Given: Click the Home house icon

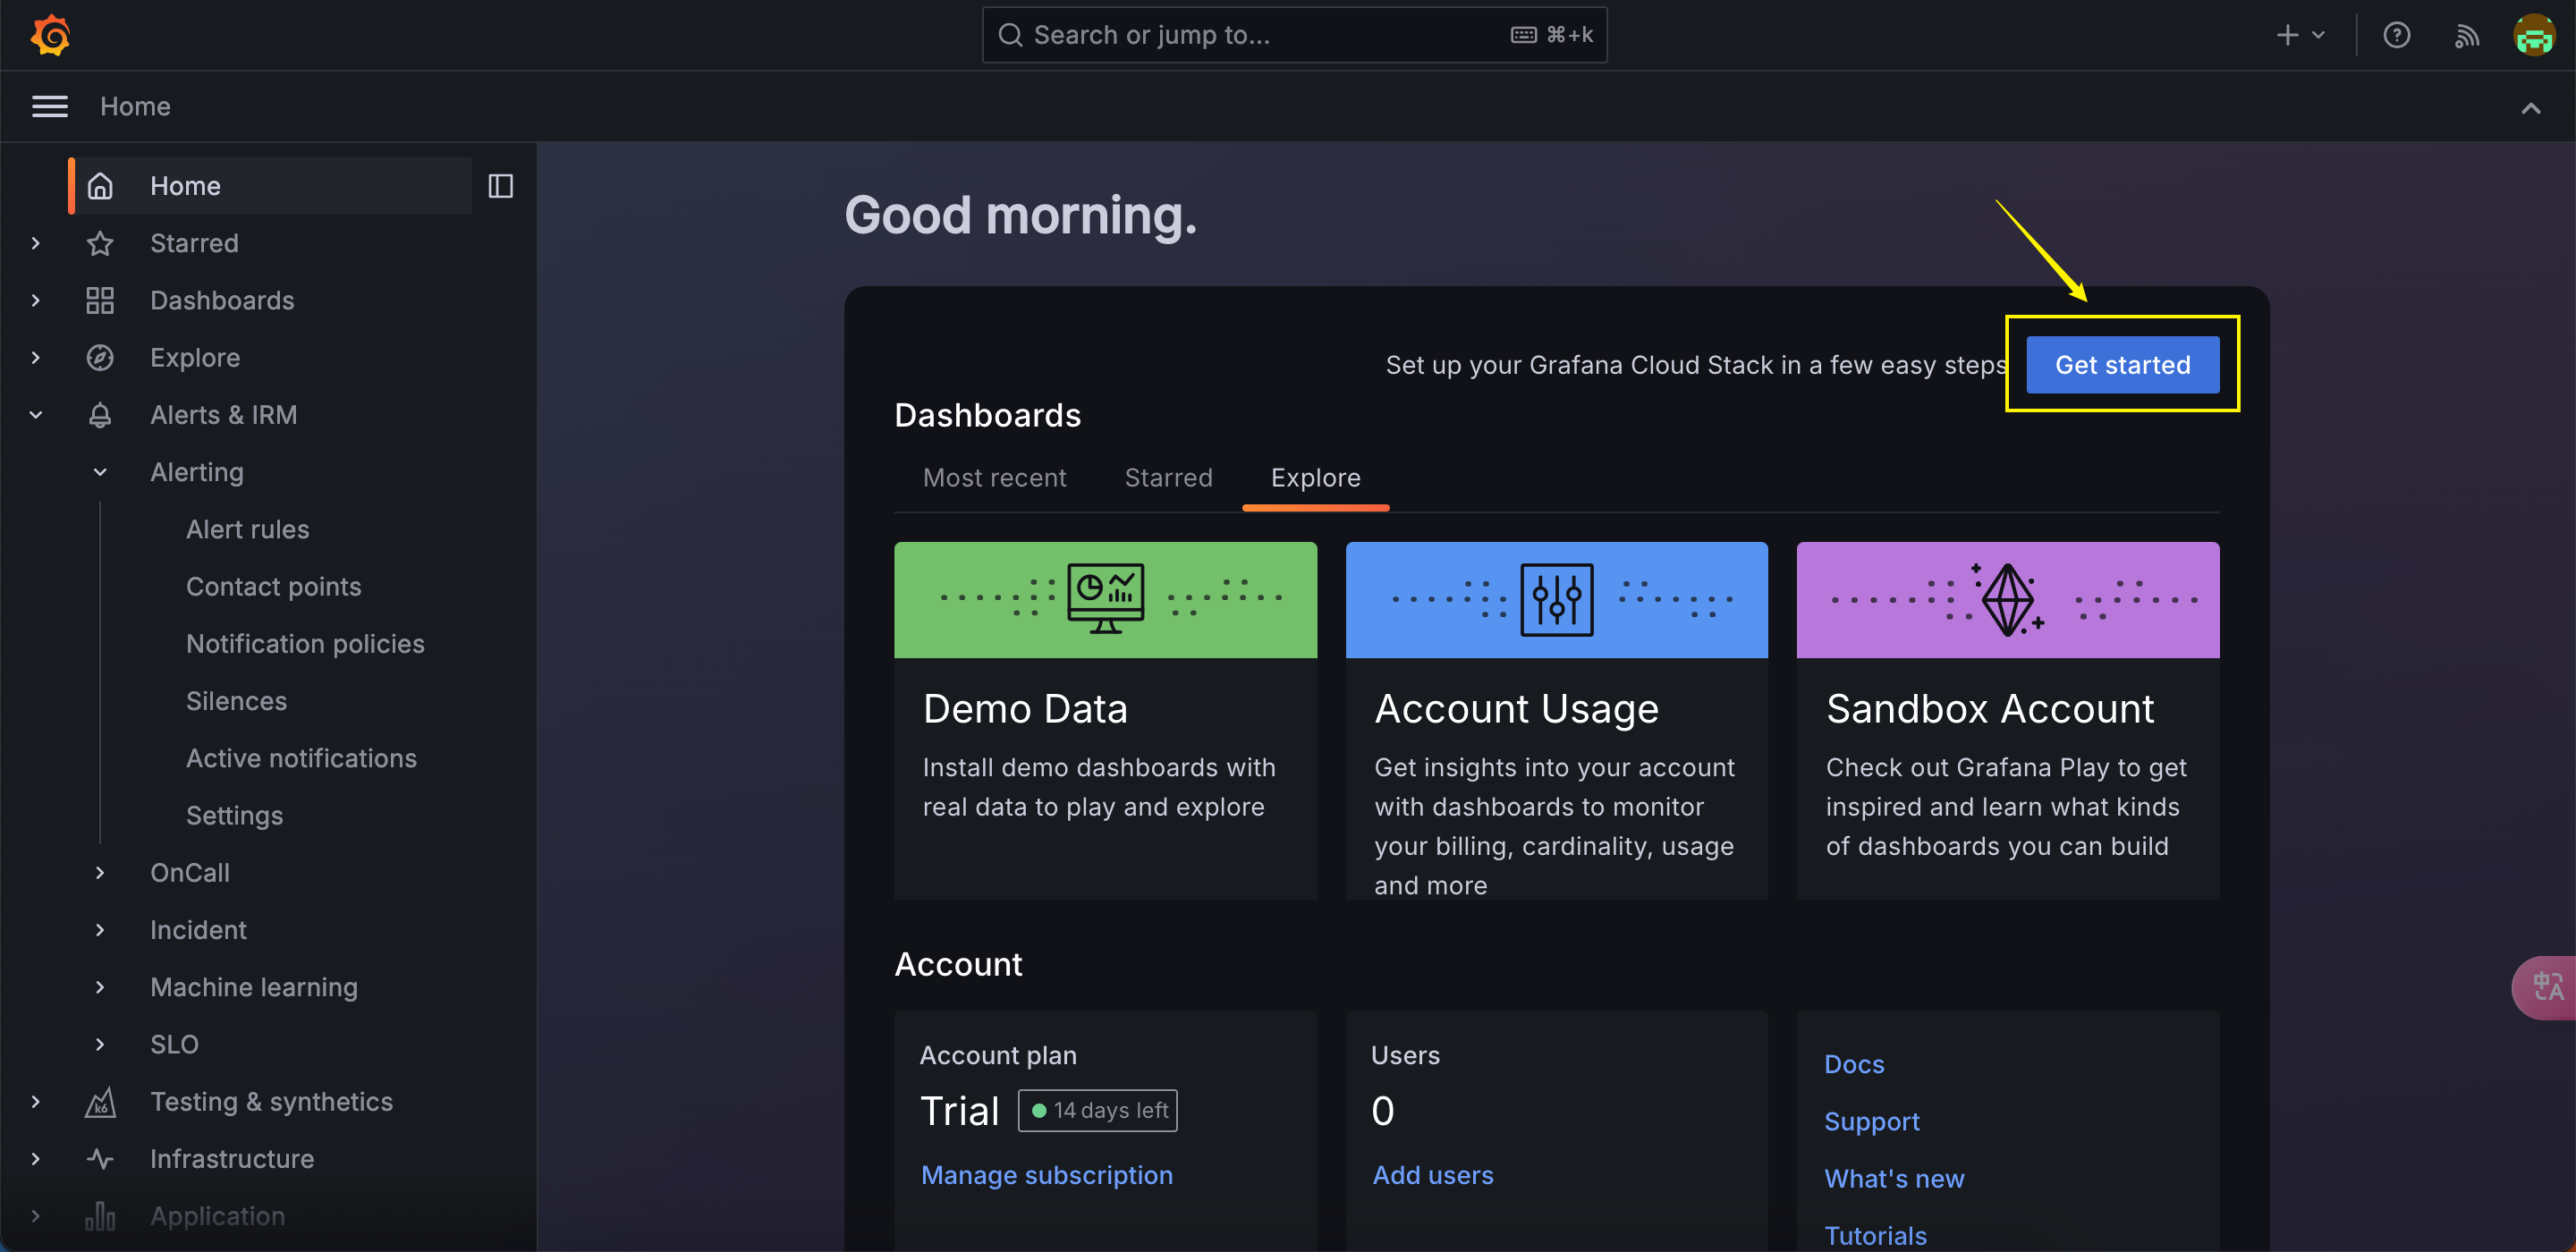Looking at the screenshot, I should [x=100, y=186].
